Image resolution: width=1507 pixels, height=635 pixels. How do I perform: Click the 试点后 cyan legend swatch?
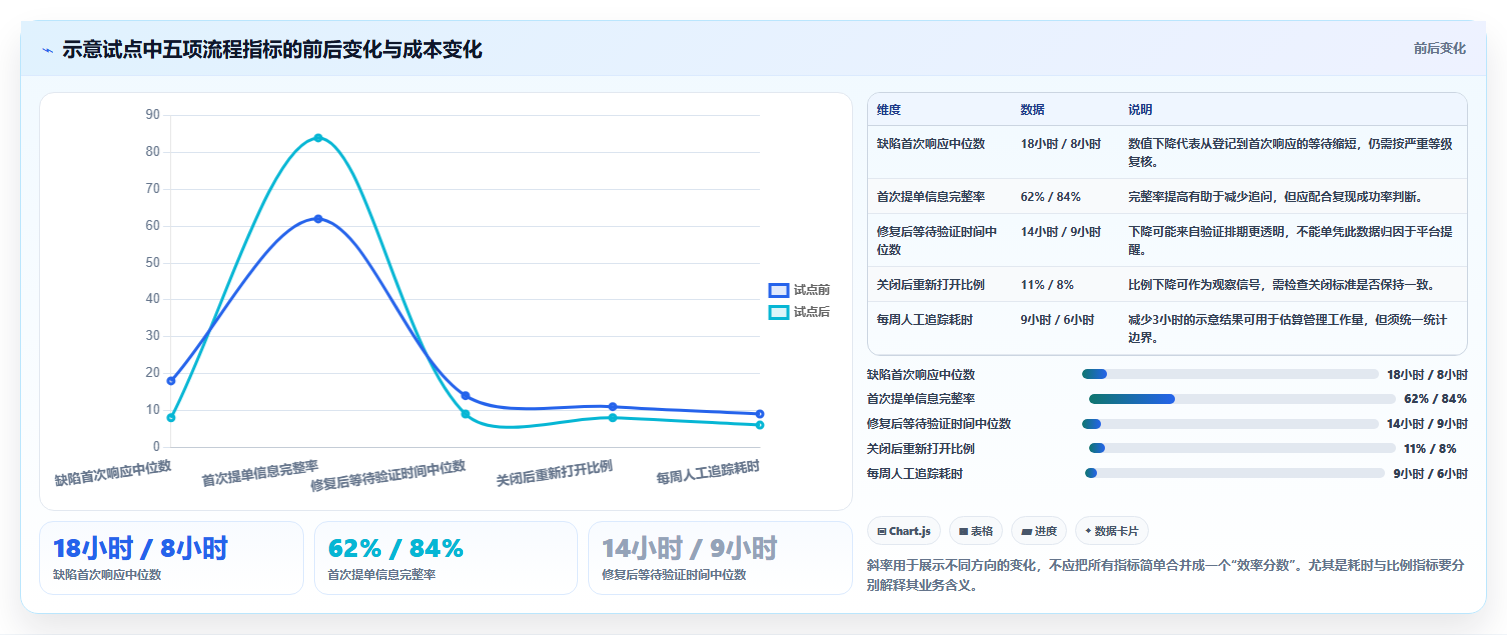tap(778, 312)
